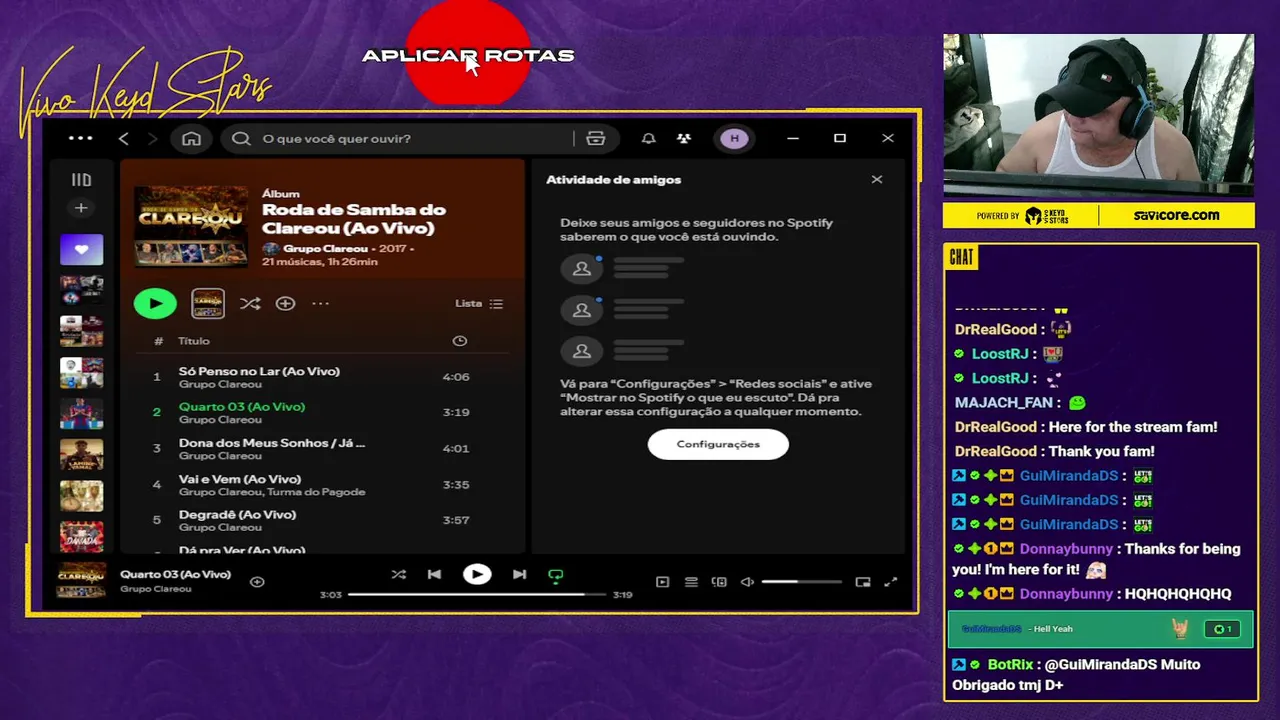Open connect to a device icon
Screen dimensions: 1280x720
(719, 582)
